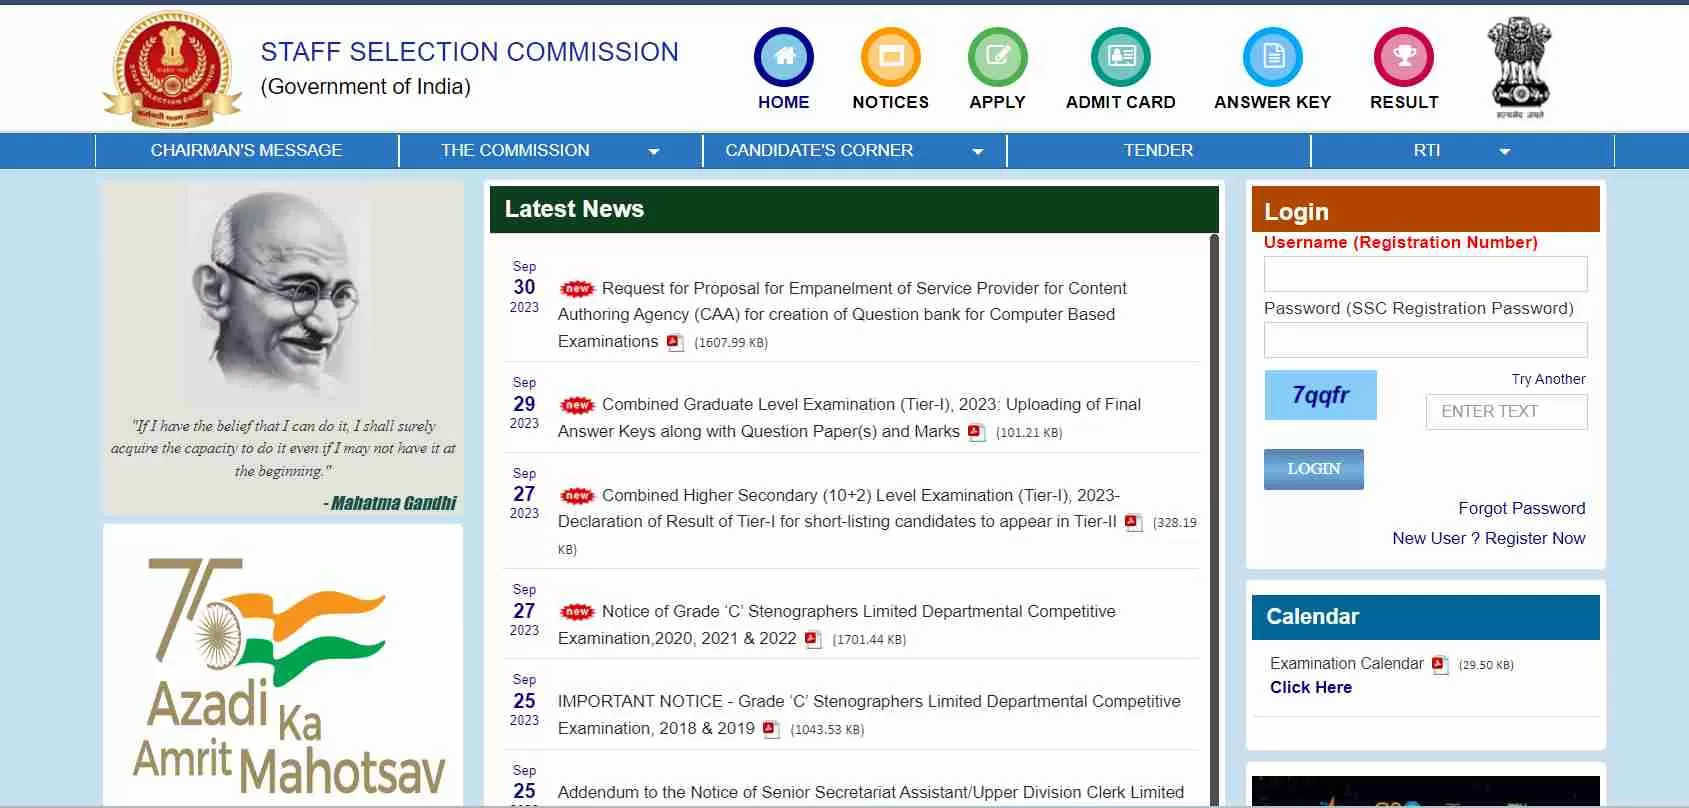Viewport: 1689px width, 808px height.
Task: Click the Ashoka emblem at top right
Action: pos(1520,66)
